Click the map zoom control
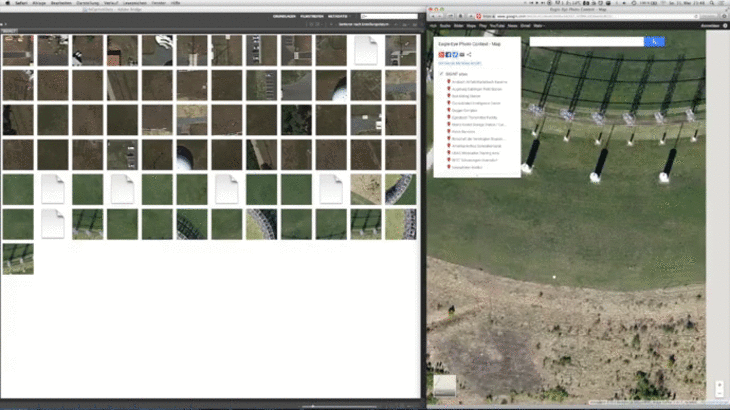The width and height of the screenshot is (730, 410). pyautogui.click(x=719, y=388)
